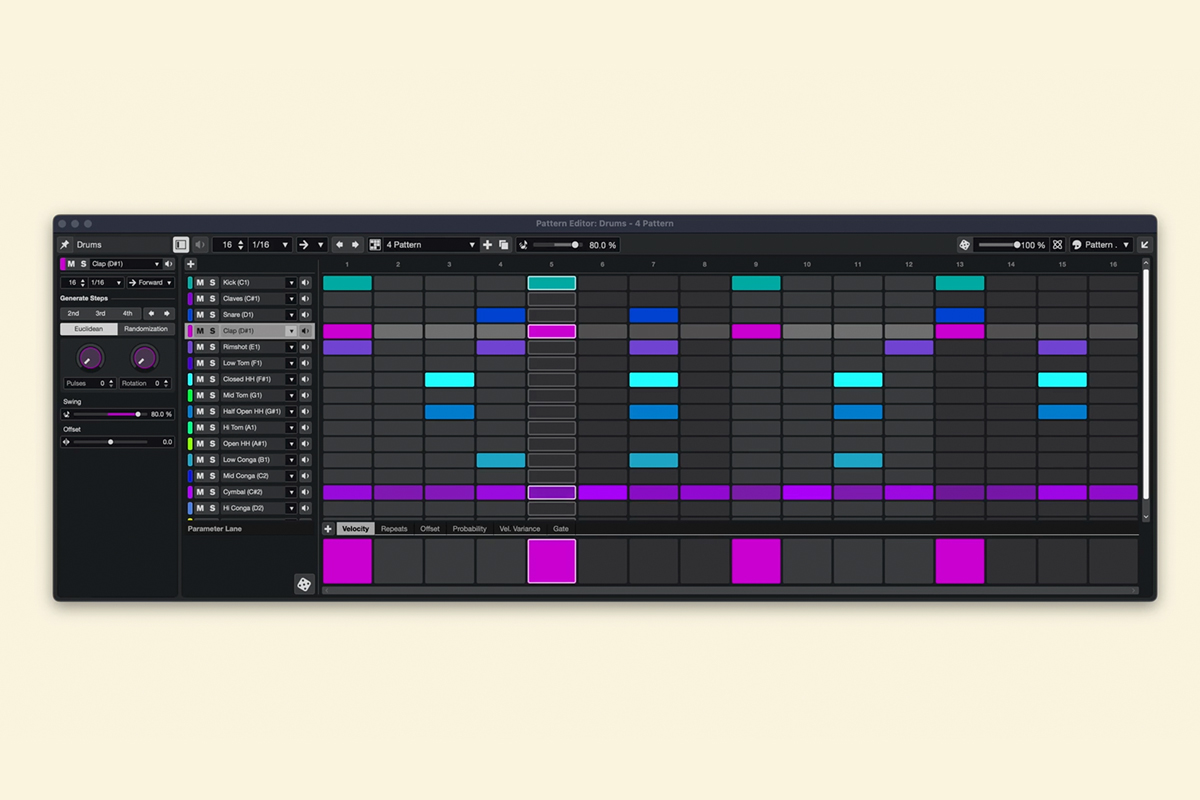The image size is (1200, 800).
Task: Click the dice icon in the top toolbar
Action: [x=964, y=245]
